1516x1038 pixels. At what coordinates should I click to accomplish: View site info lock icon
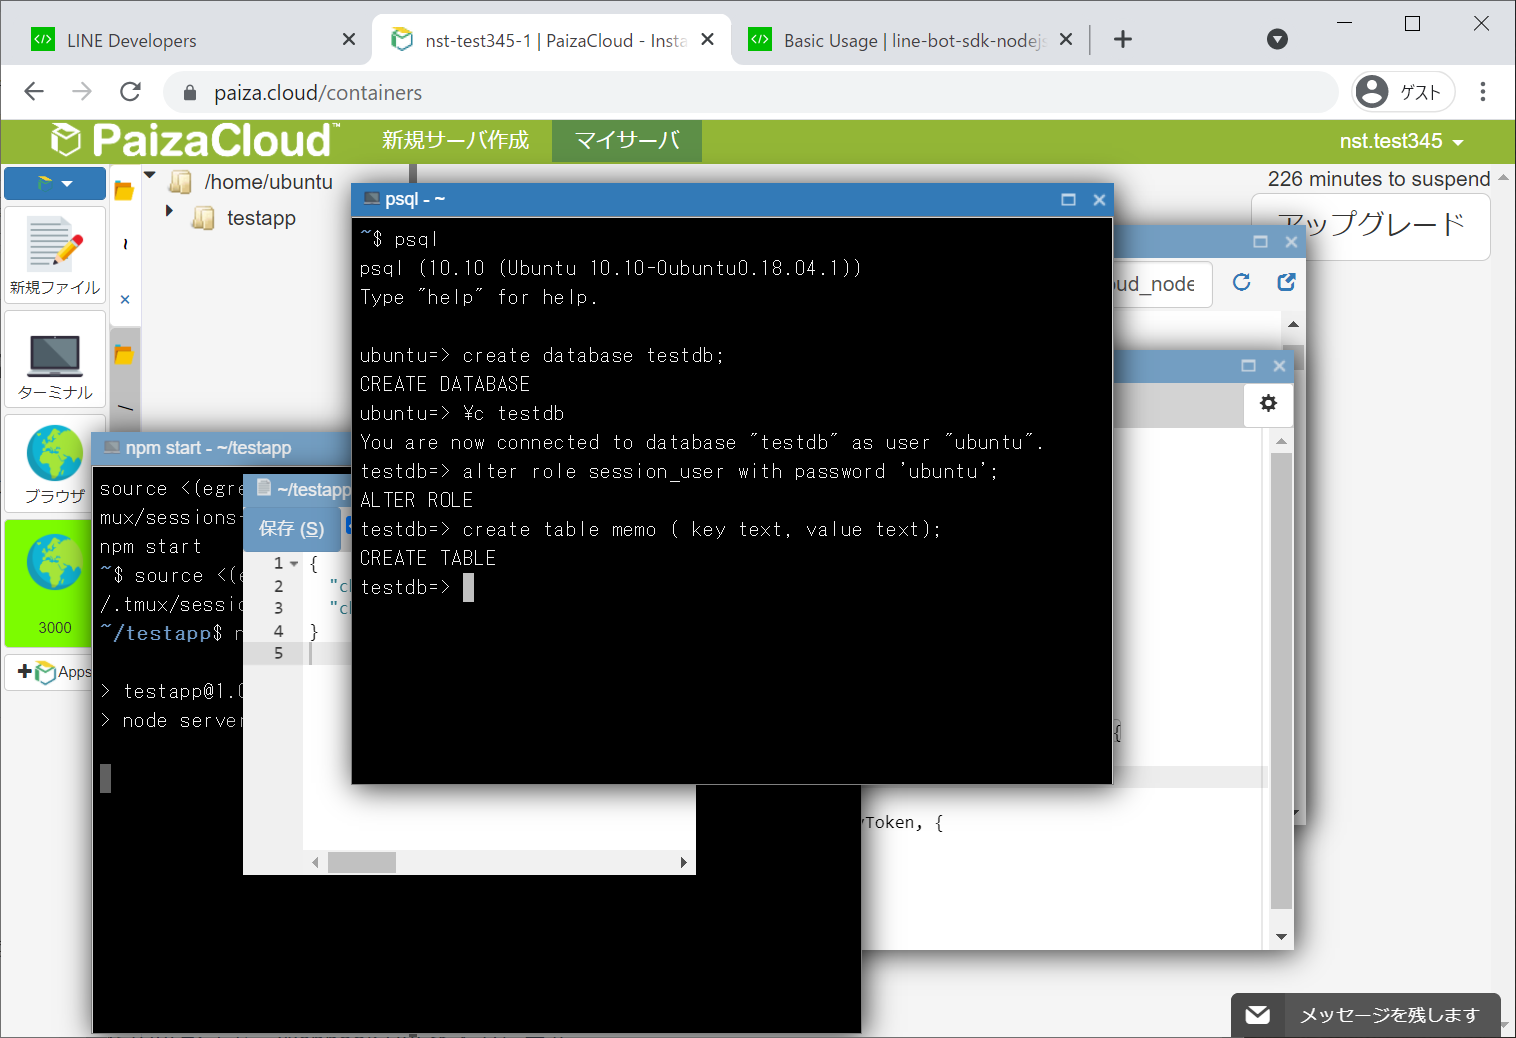click(189, 93)
